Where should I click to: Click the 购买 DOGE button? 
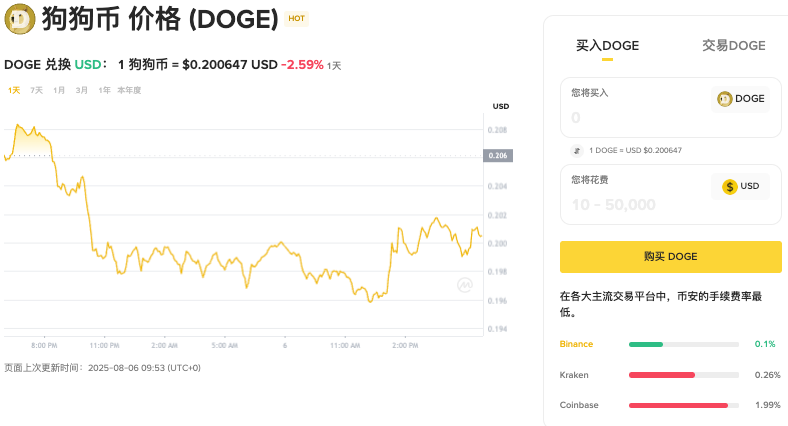(671, 257)
